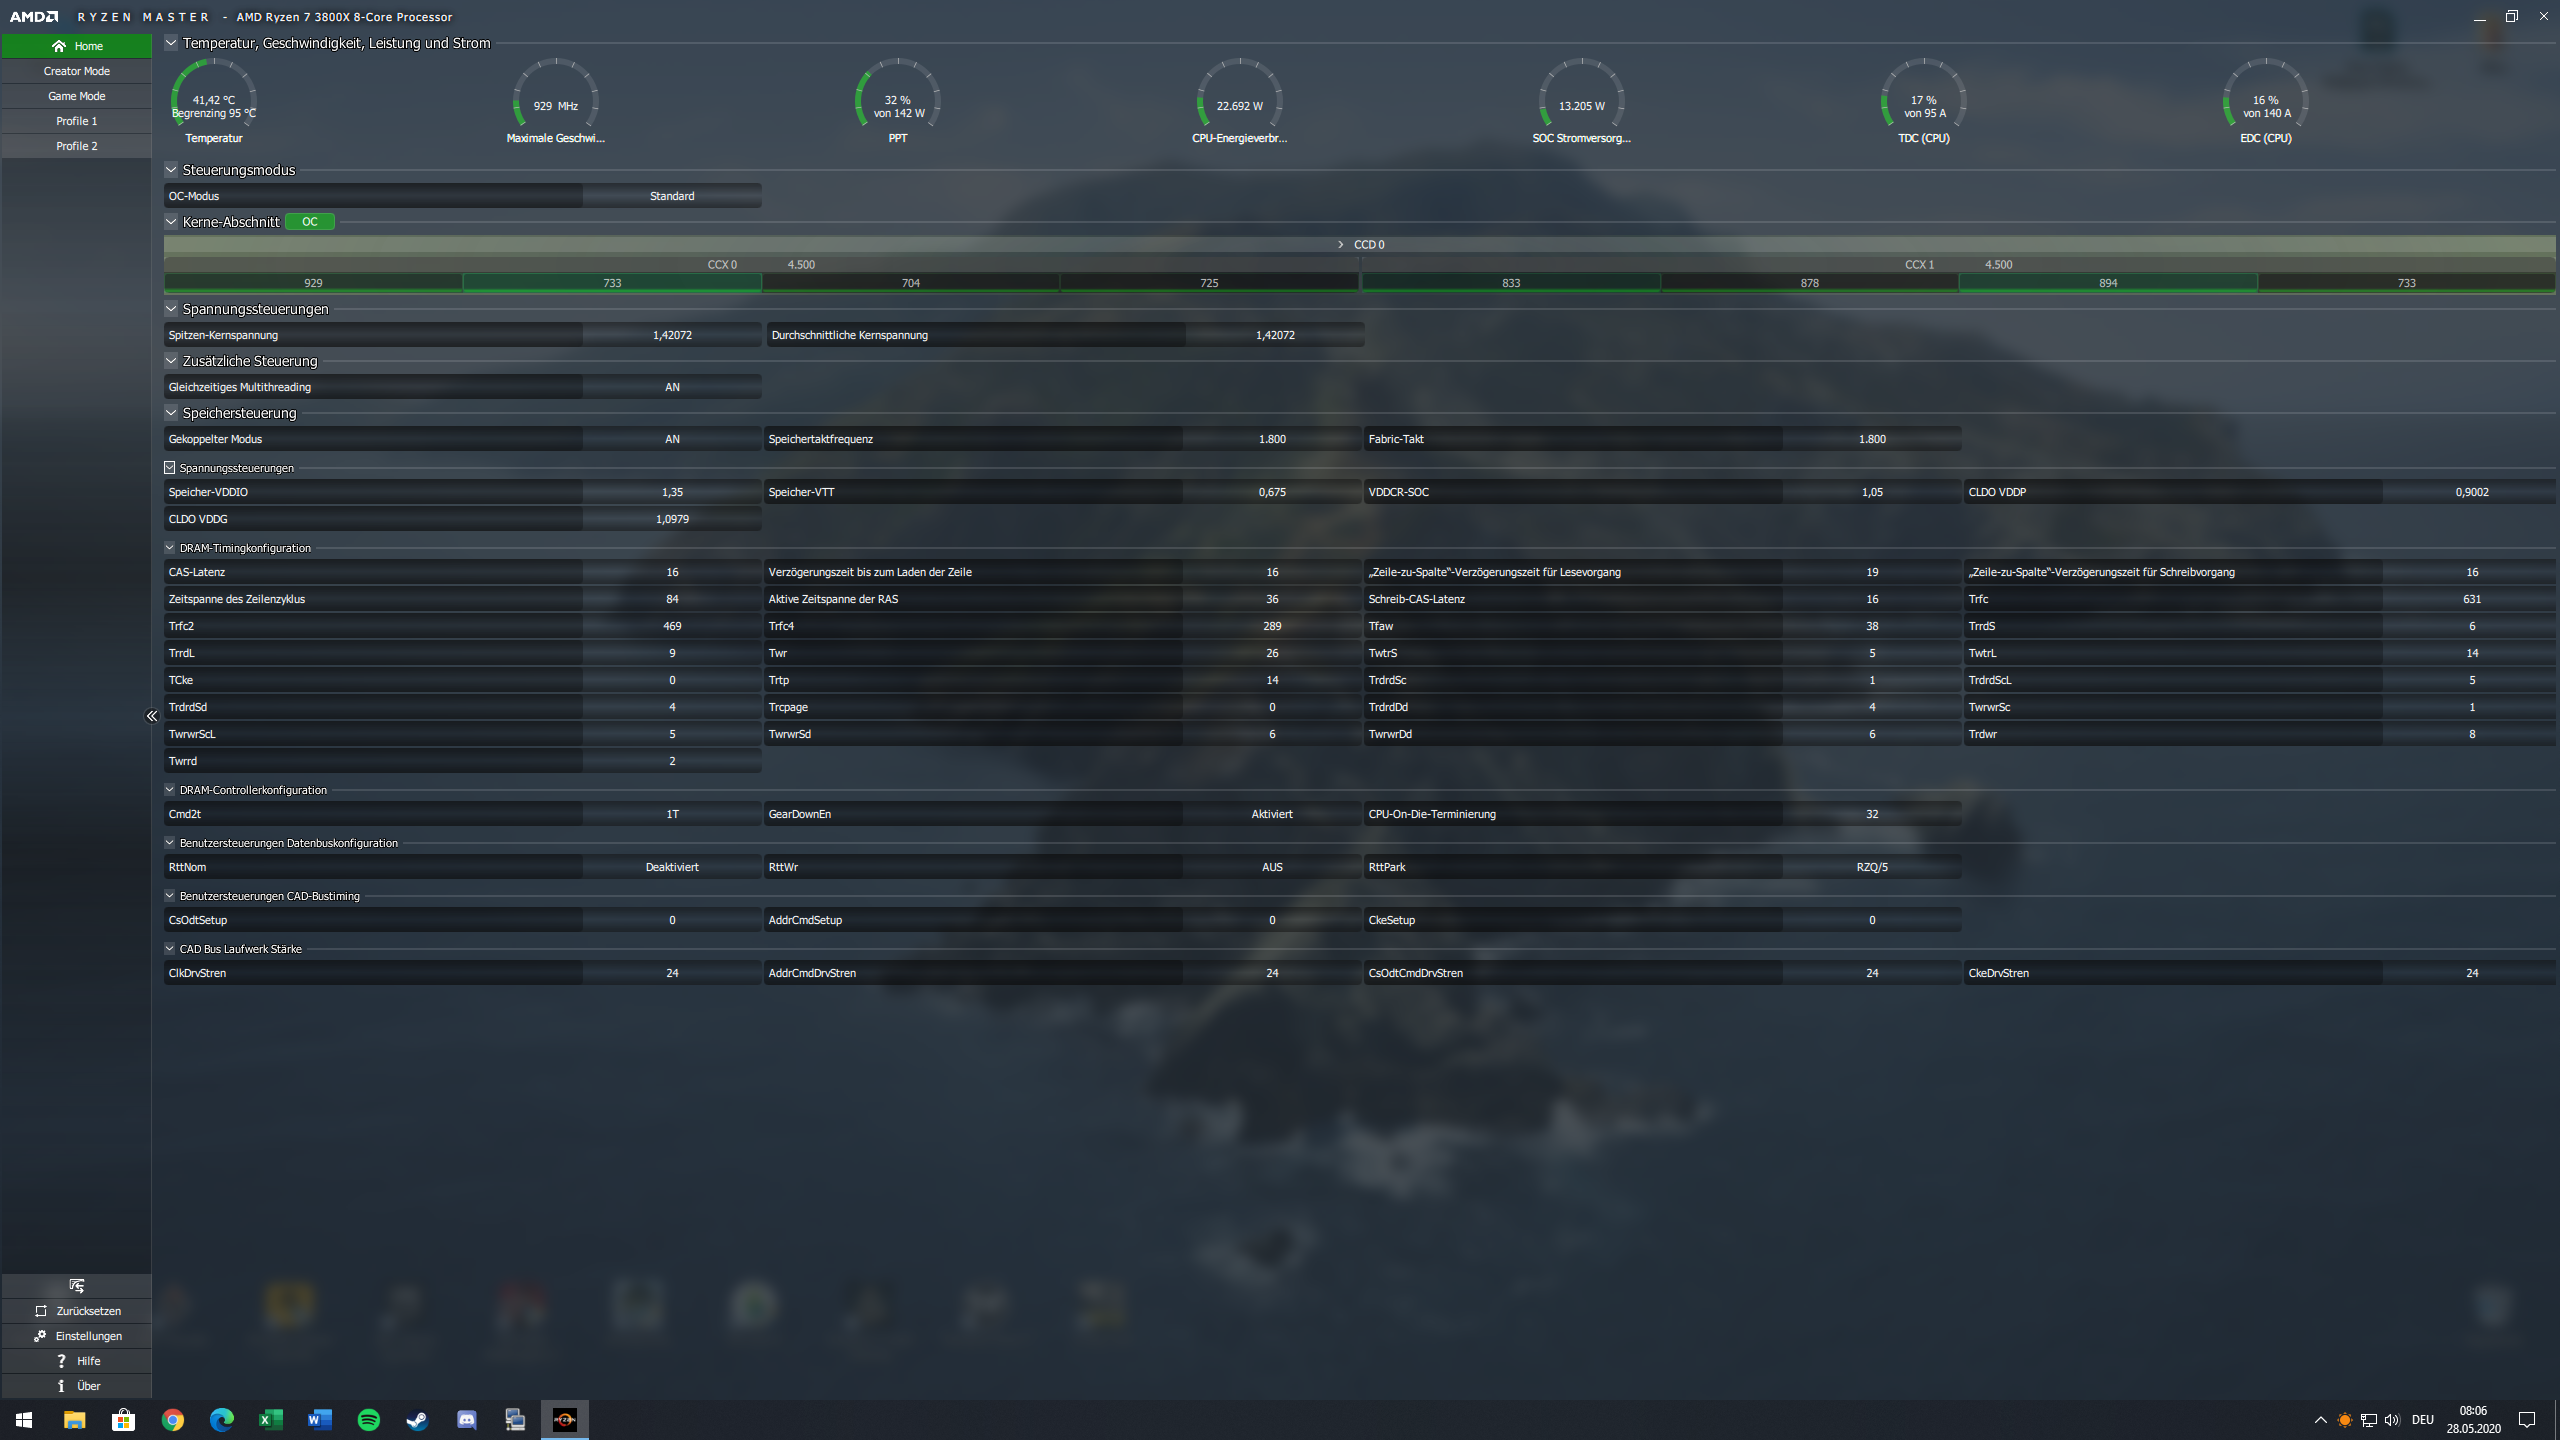Click the core bar showing 894
Viewport: 2560px width, 1440px height.
2108,283
